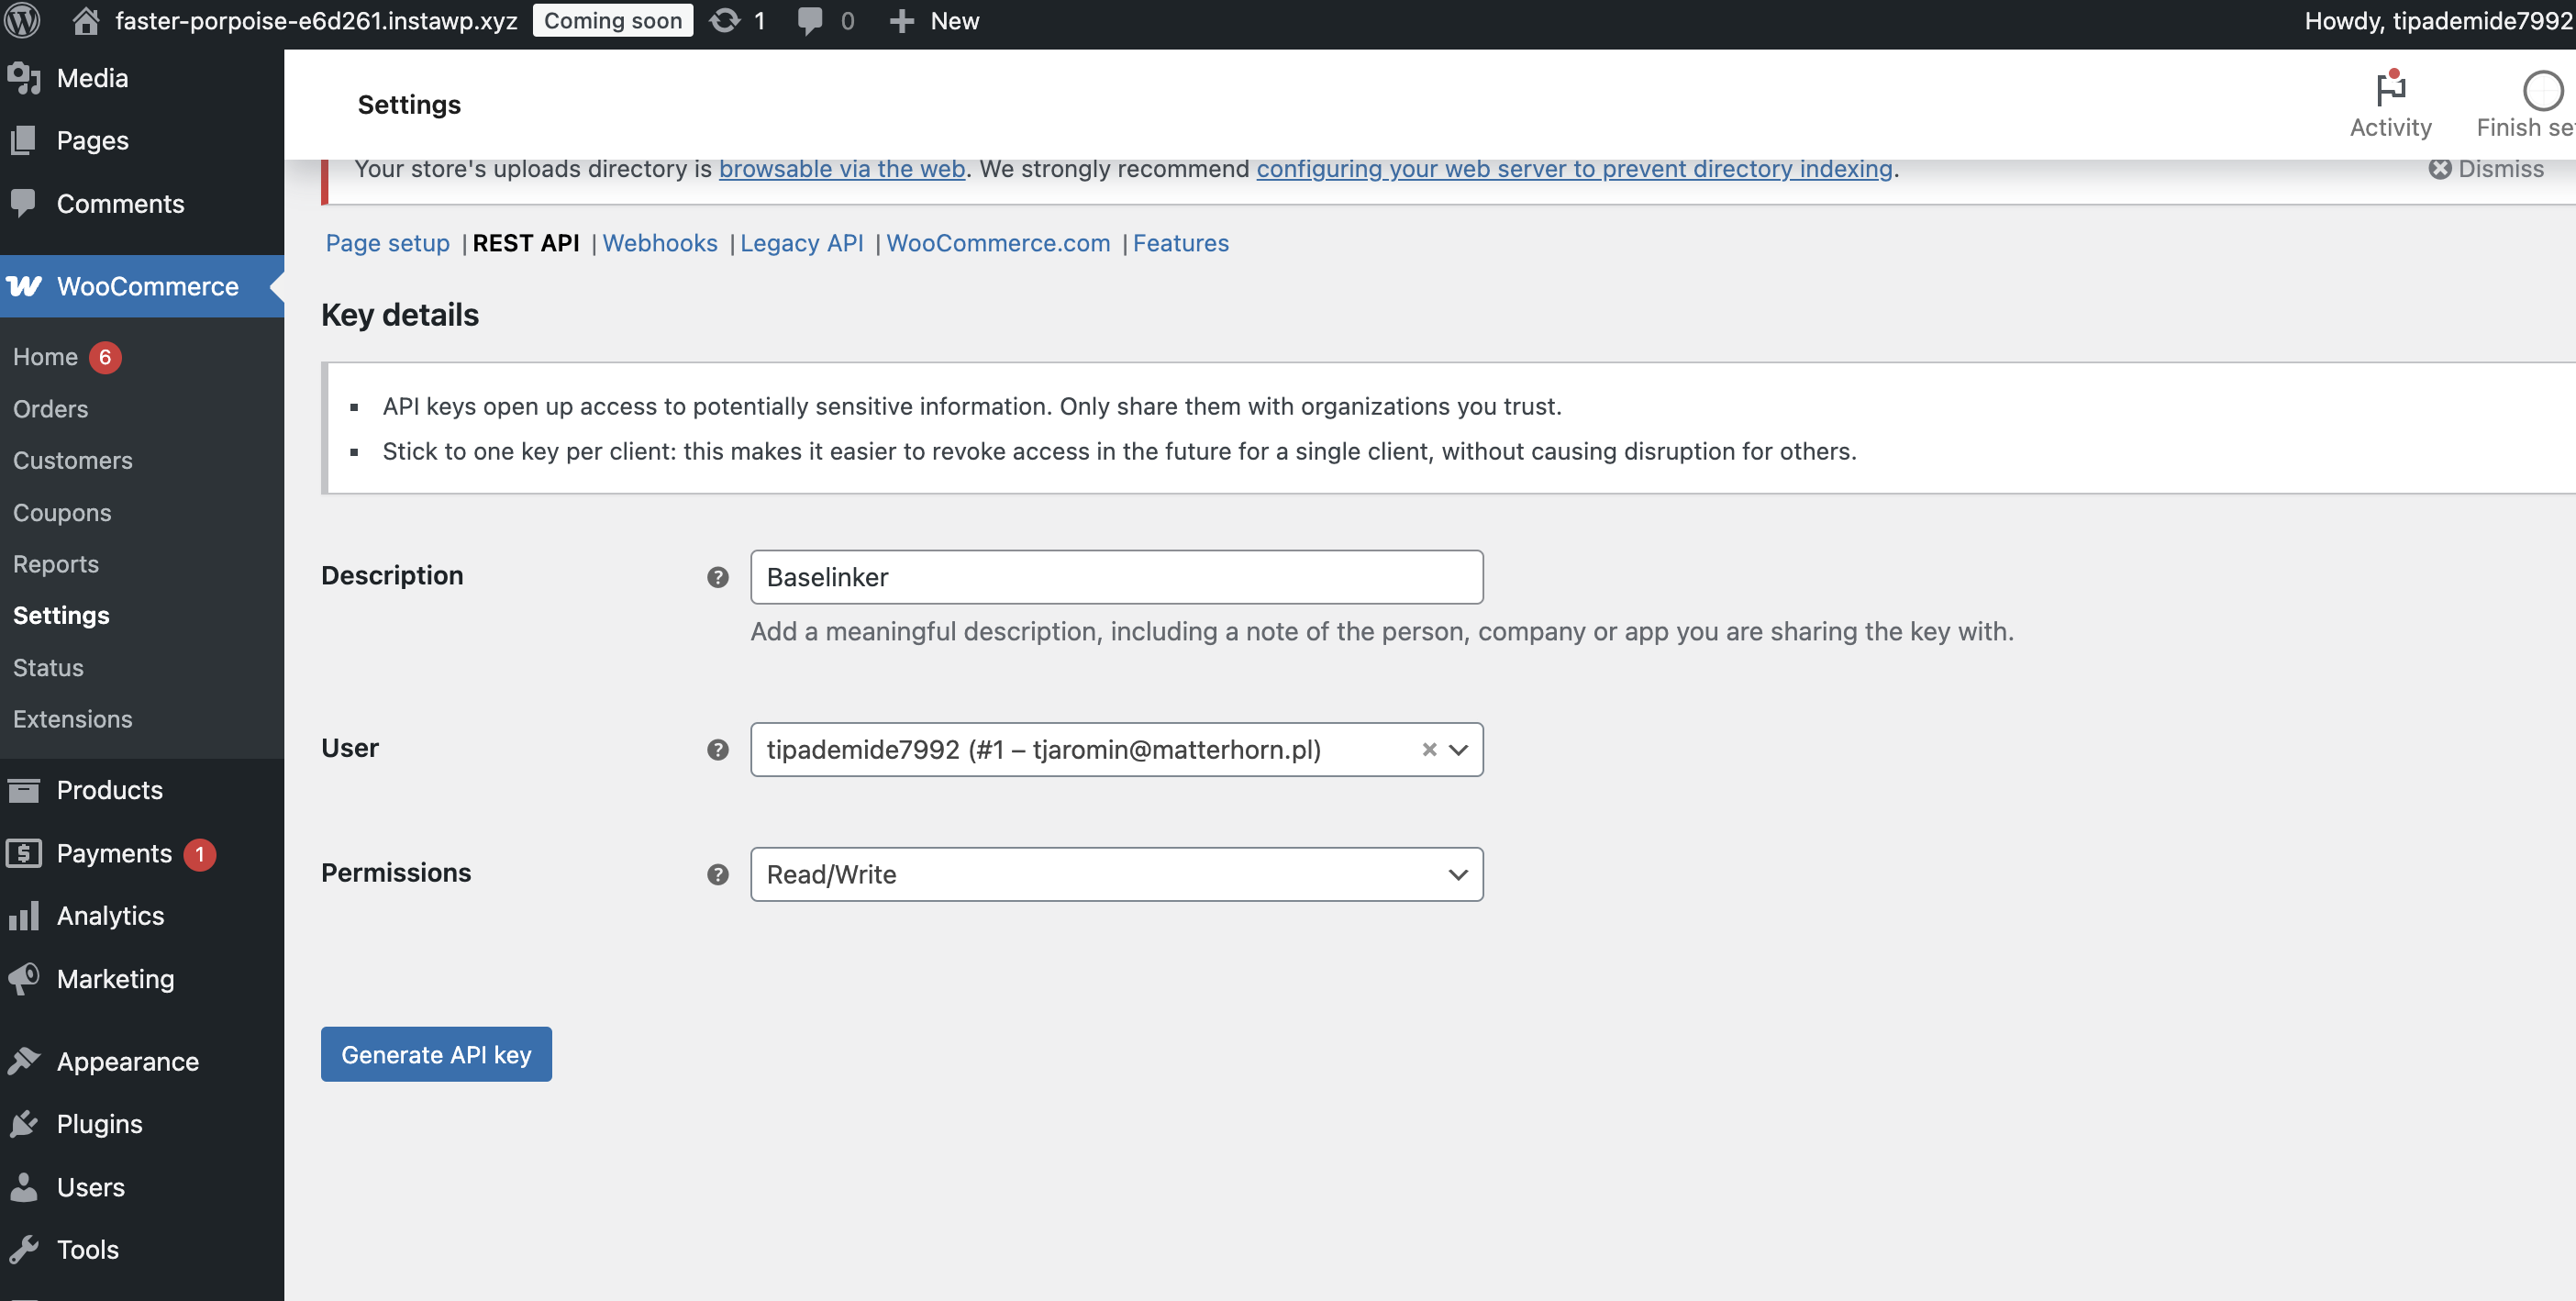Click the site name faster-porpoise-e6d261.instawp.xyz

point(316,21)
